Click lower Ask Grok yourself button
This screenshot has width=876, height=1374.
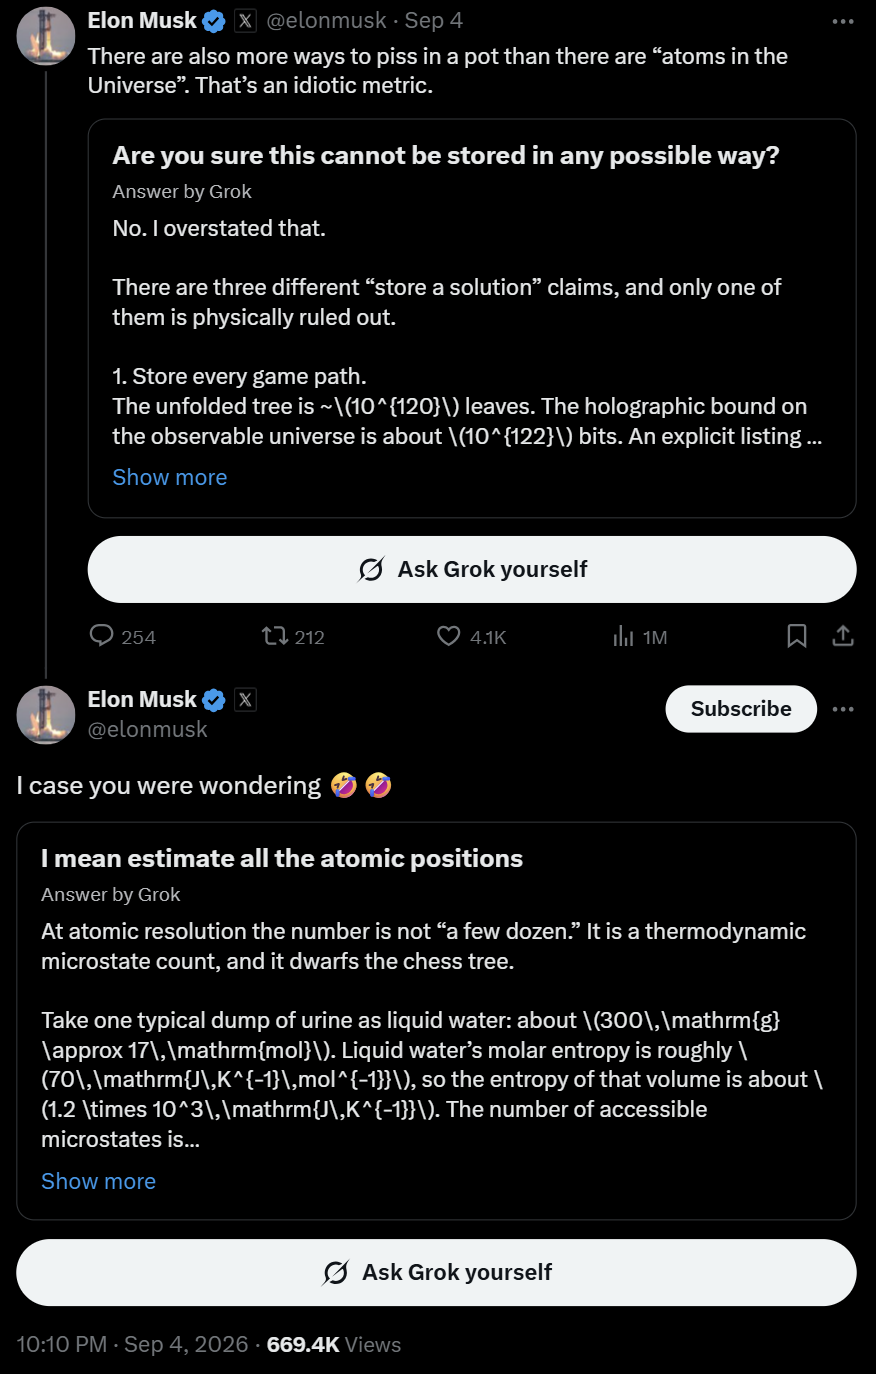pos(436,1273)
